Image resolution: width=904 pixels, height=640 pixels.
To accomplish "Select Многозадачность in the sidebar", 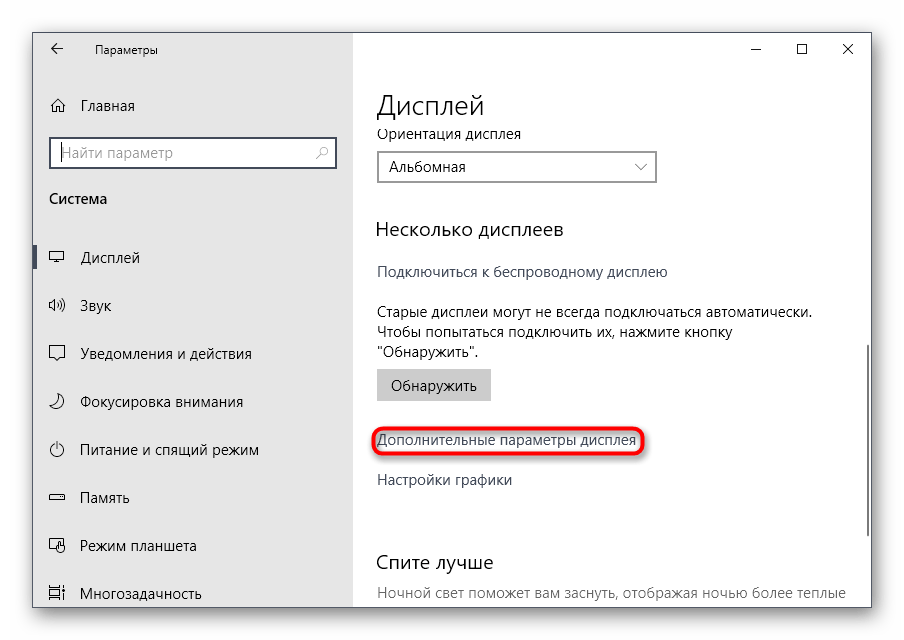I will [140, 594].
